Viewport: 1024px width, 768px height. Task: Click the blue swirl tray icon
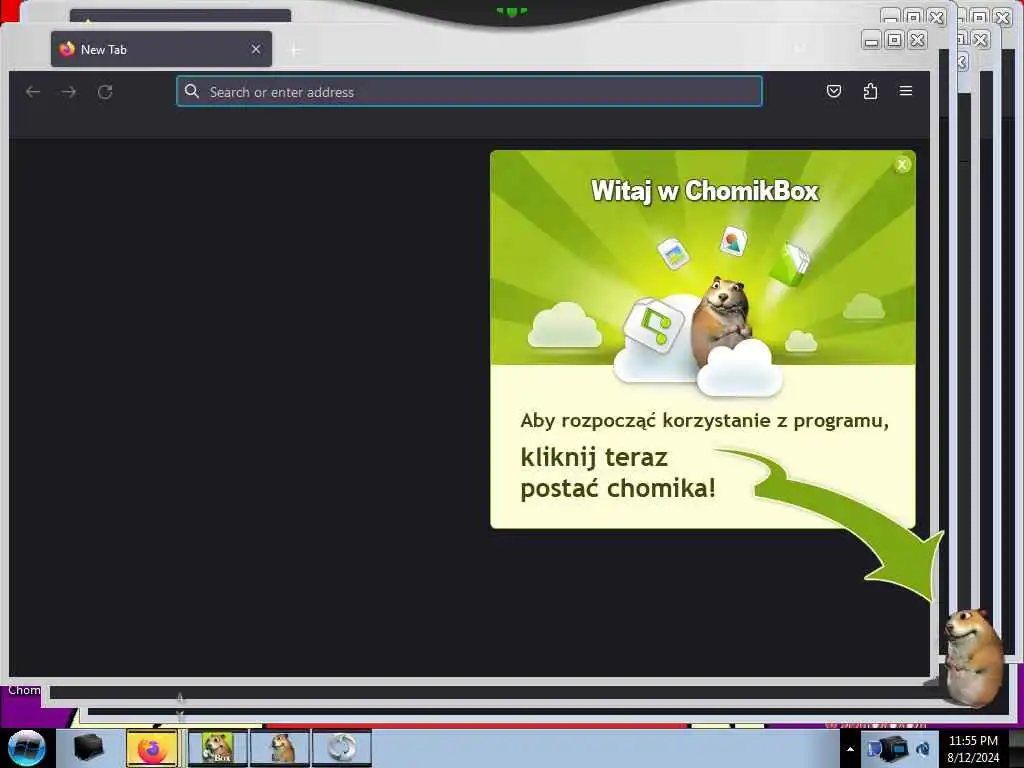(x=923, y=749)
